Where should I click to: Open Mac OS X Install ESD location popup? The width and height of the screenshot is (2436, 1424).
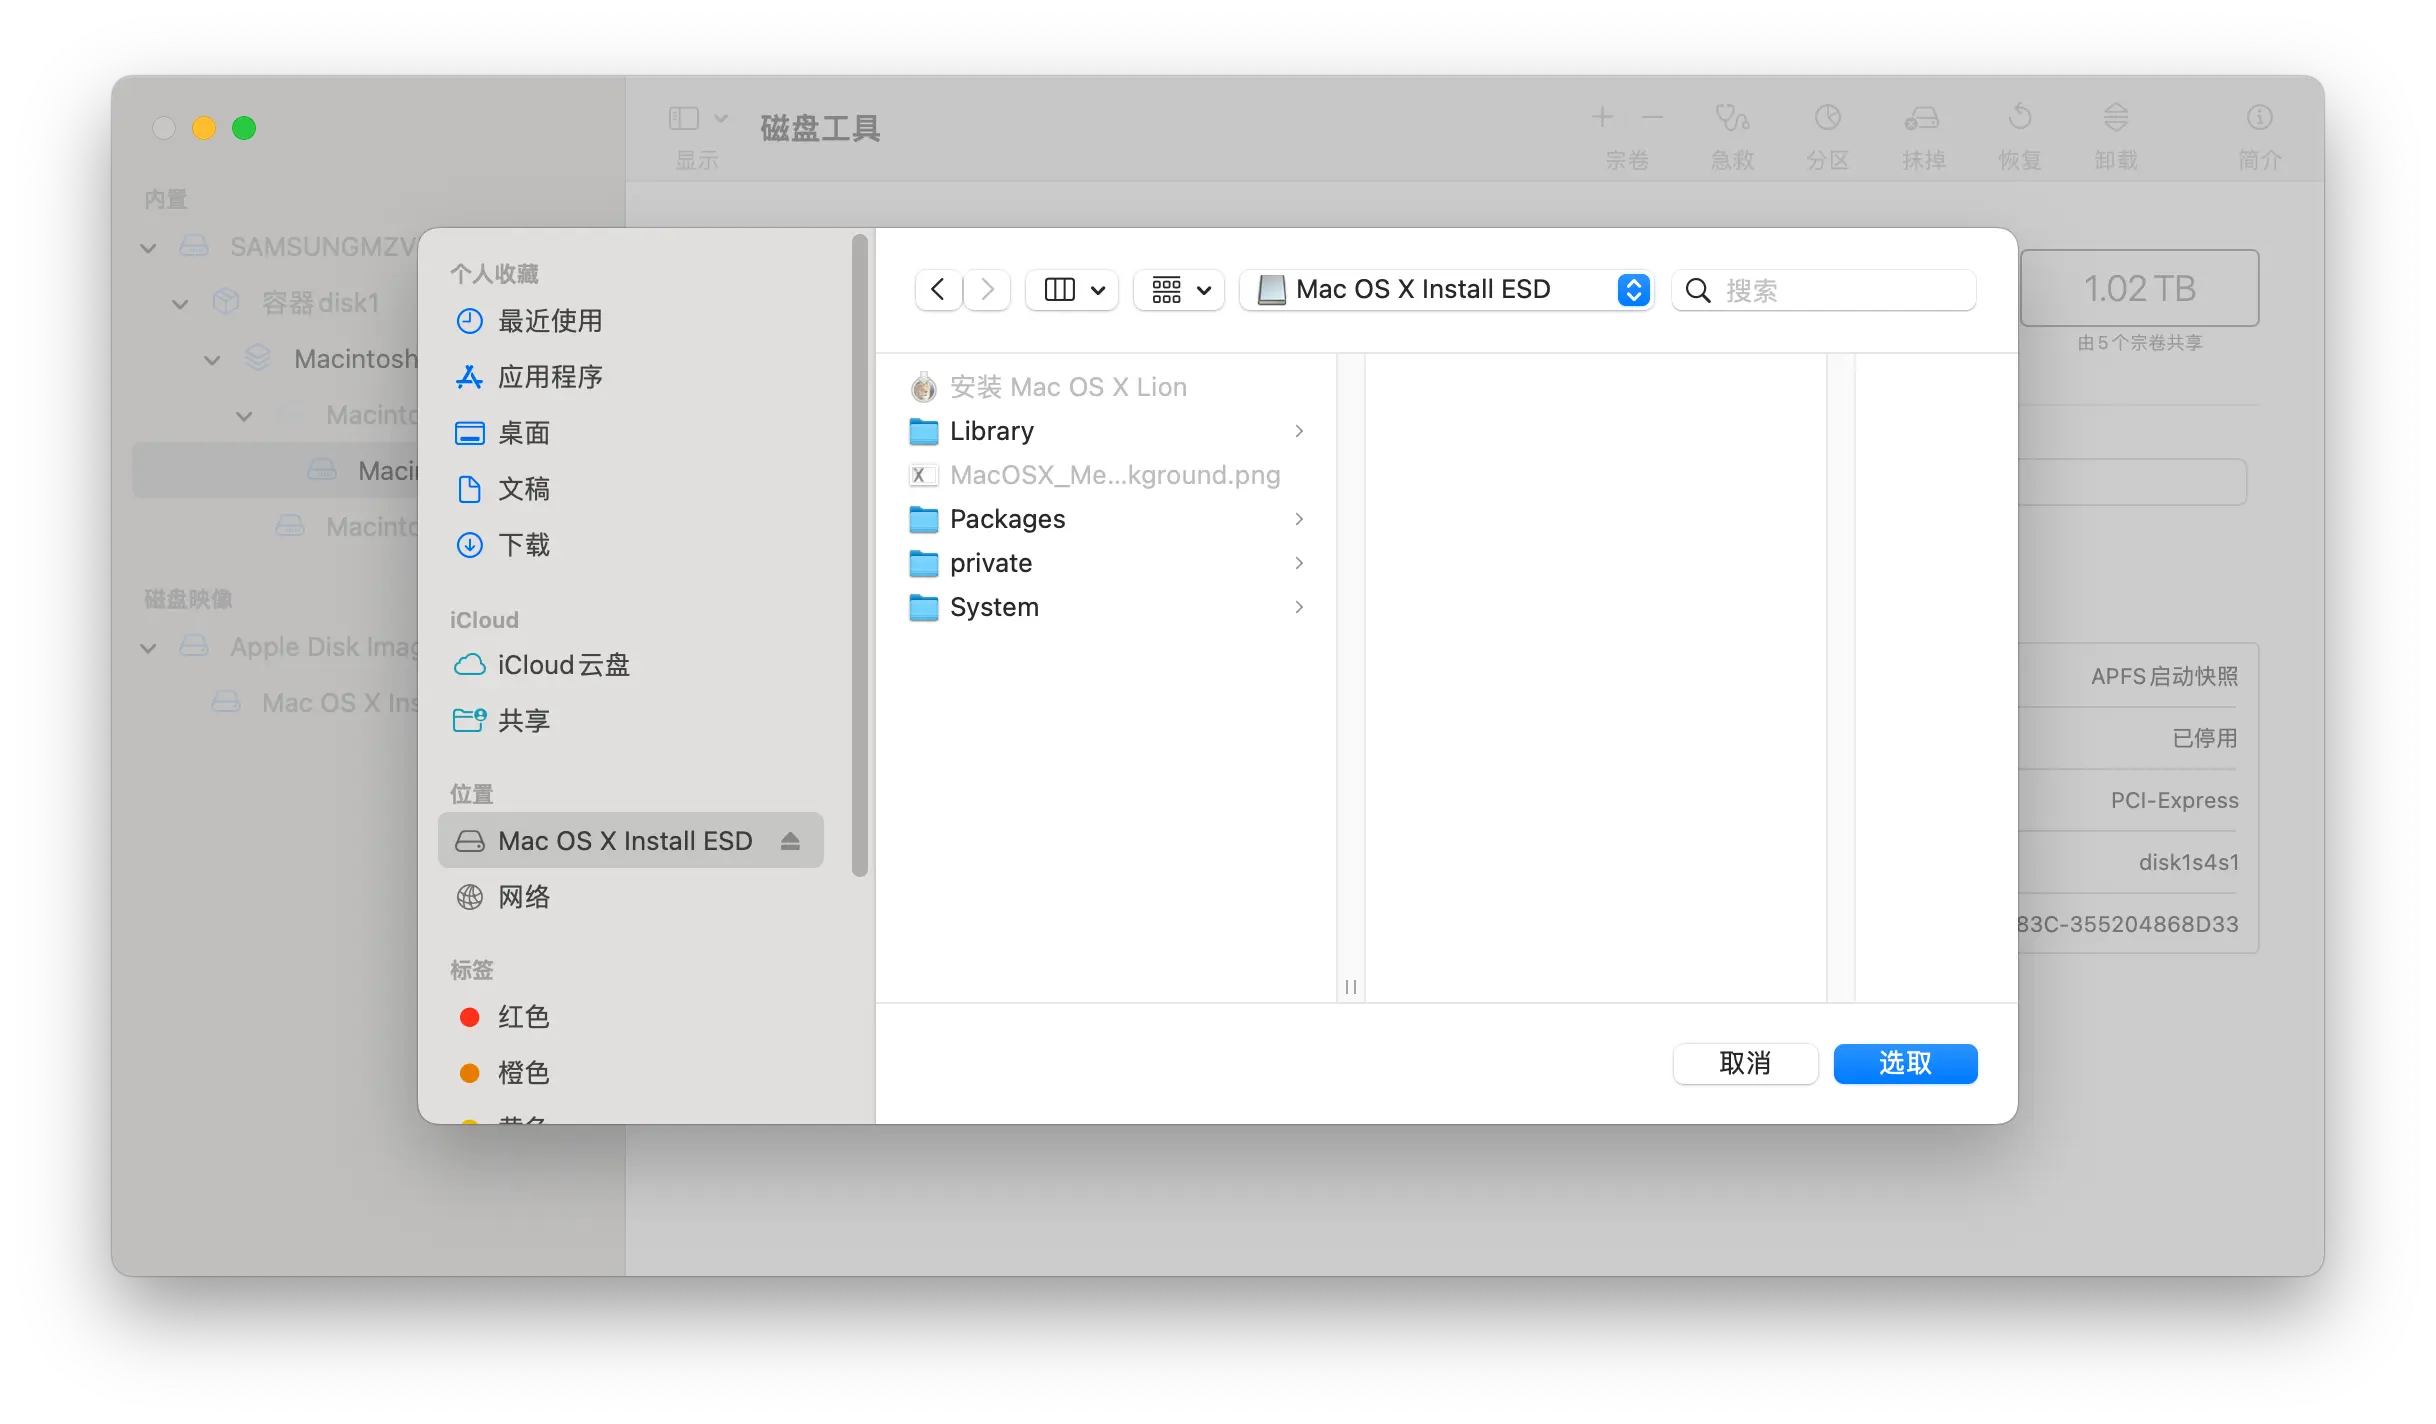pos(1446,290)
